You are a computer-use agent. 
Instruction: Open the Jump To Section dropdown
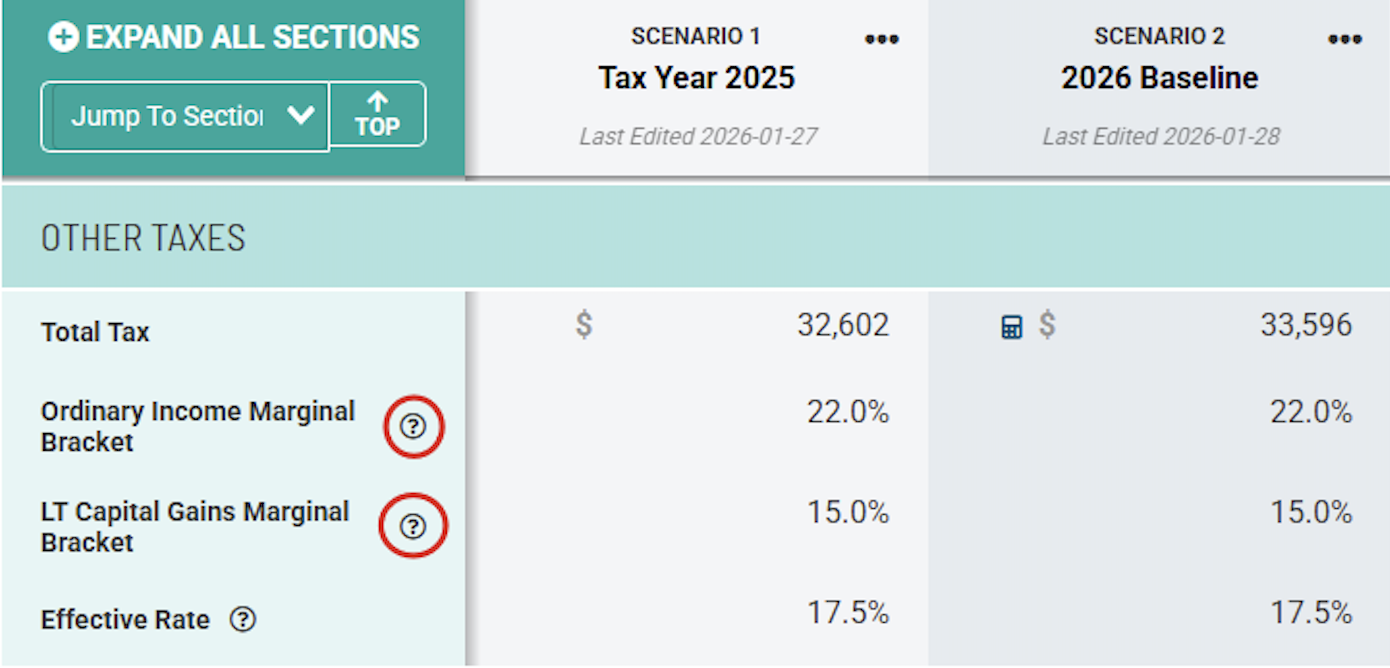(166, 117)
